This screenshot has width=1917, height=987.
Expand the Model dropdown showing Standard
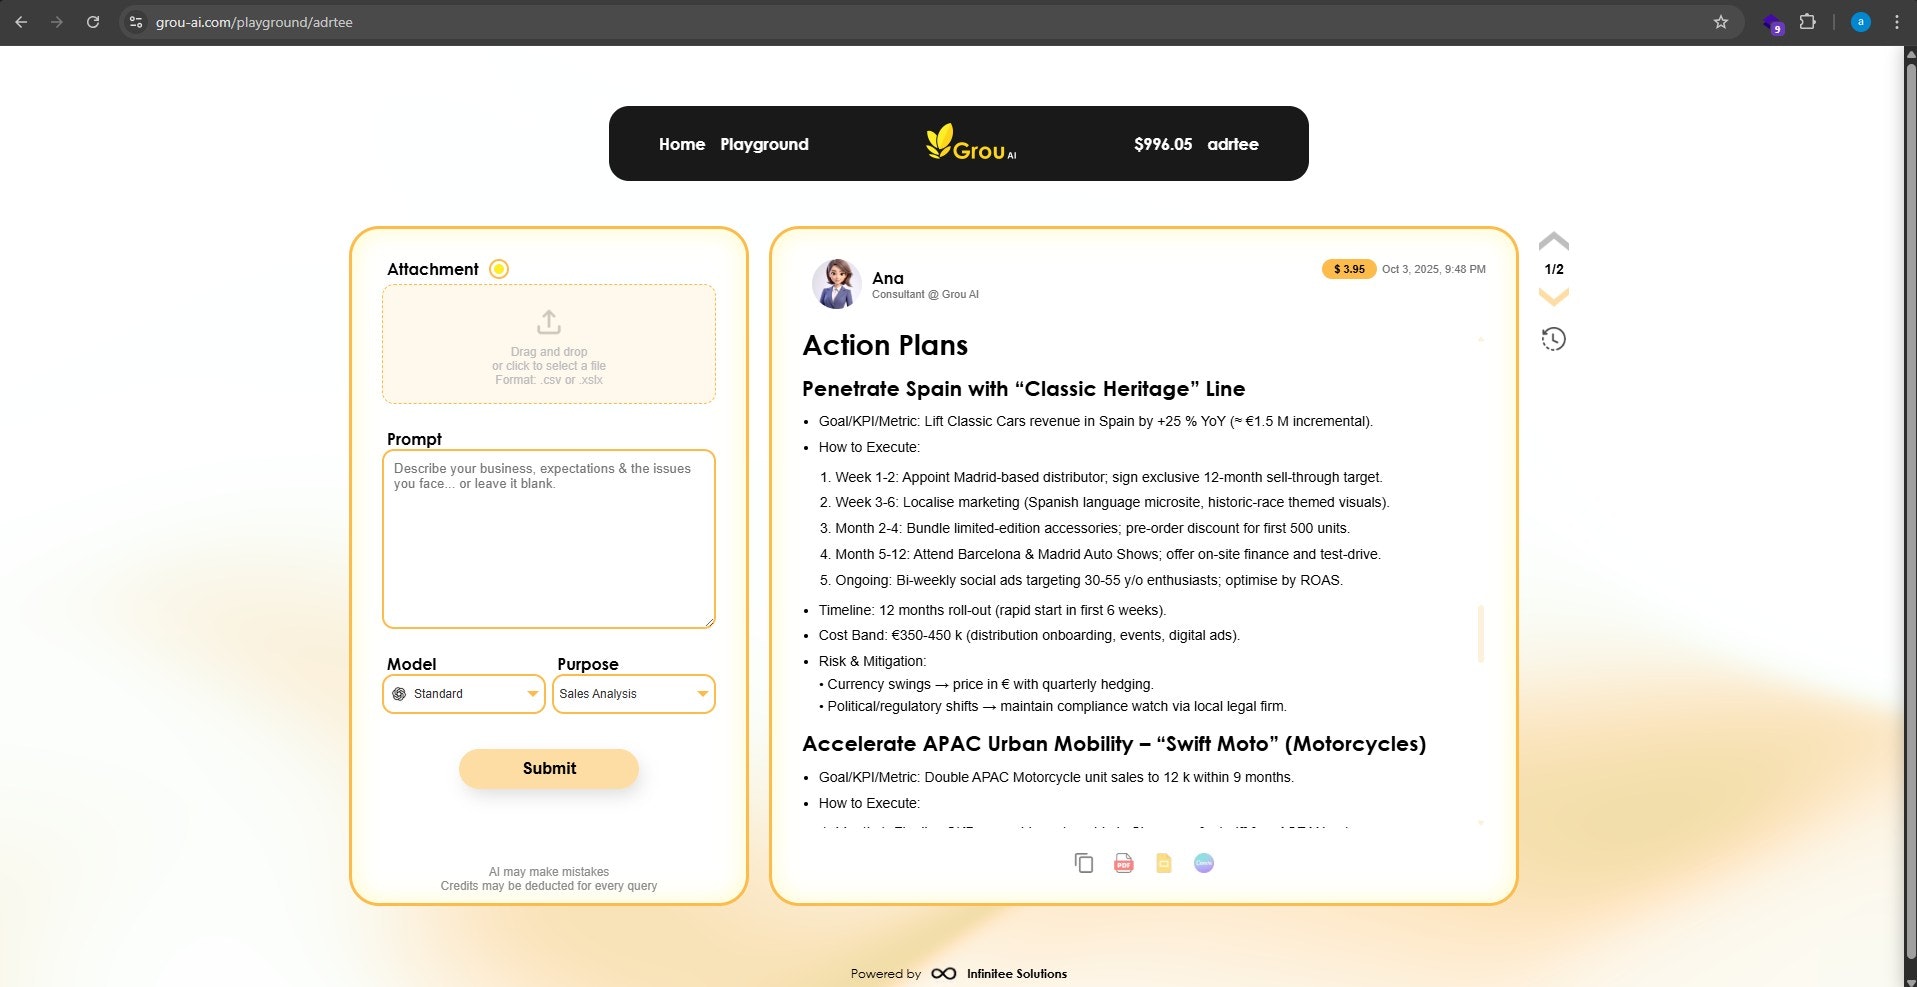pos(464,694)
